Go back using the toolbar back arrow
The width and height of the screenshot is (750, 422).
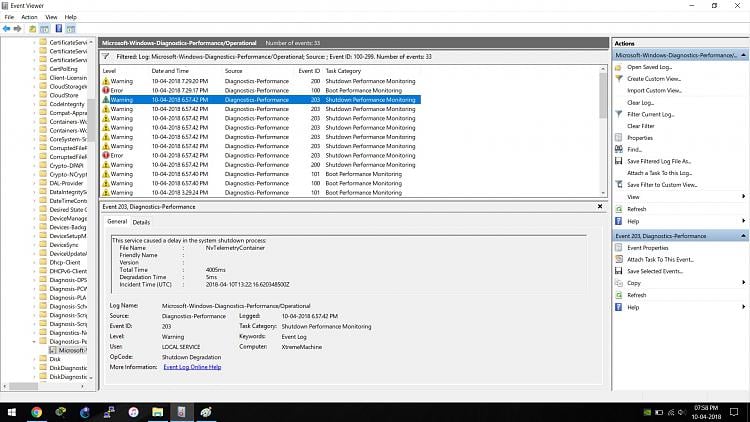click(6, 29)
